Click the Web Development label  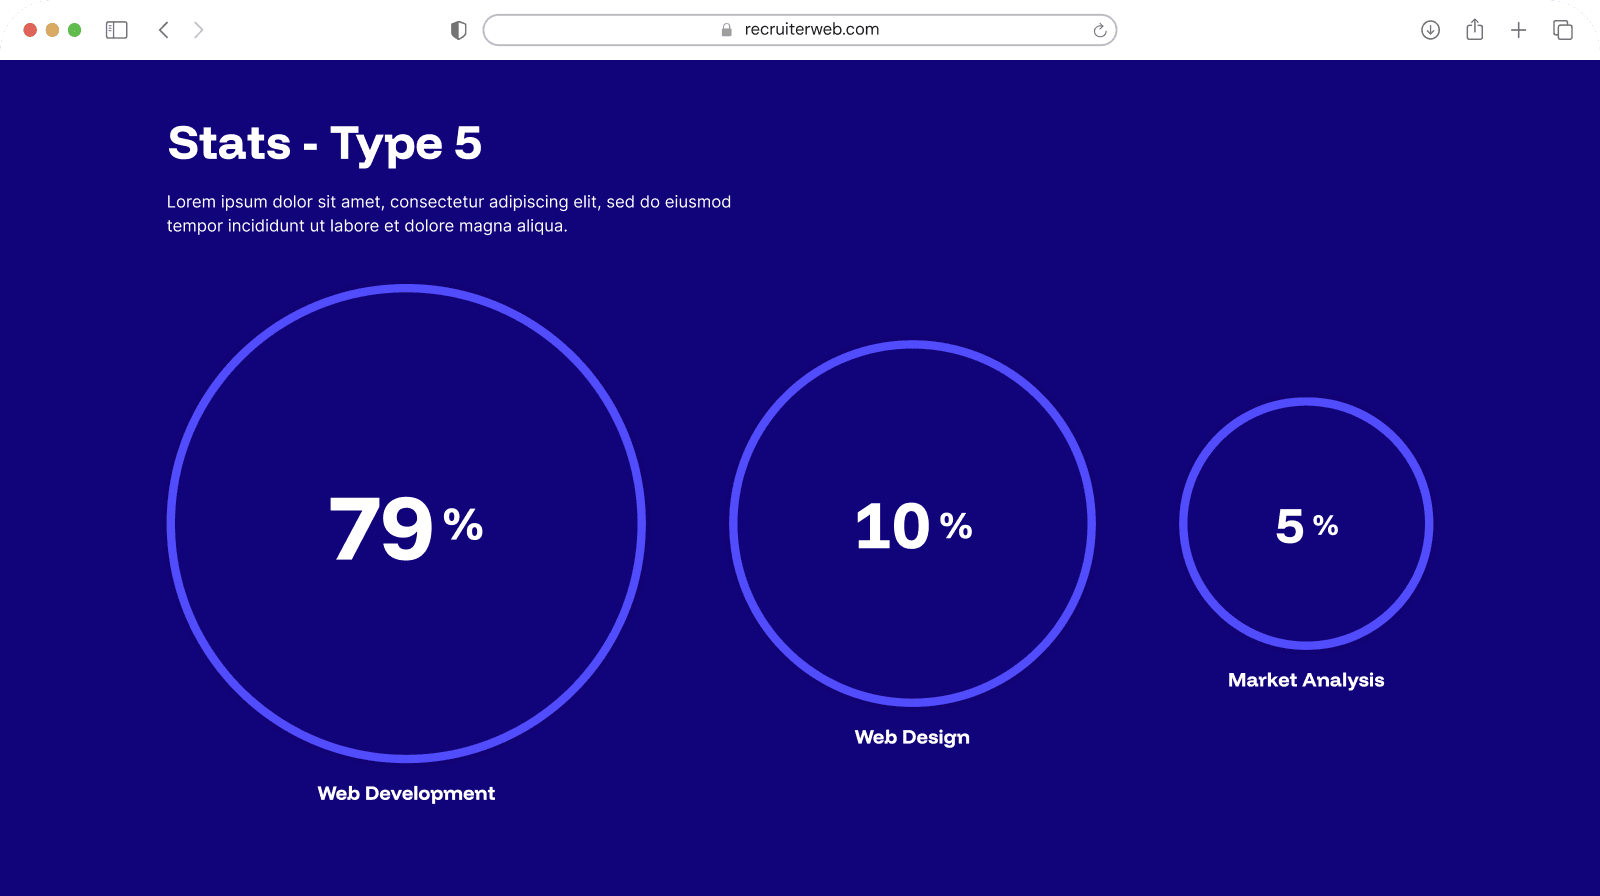point(406,793)
